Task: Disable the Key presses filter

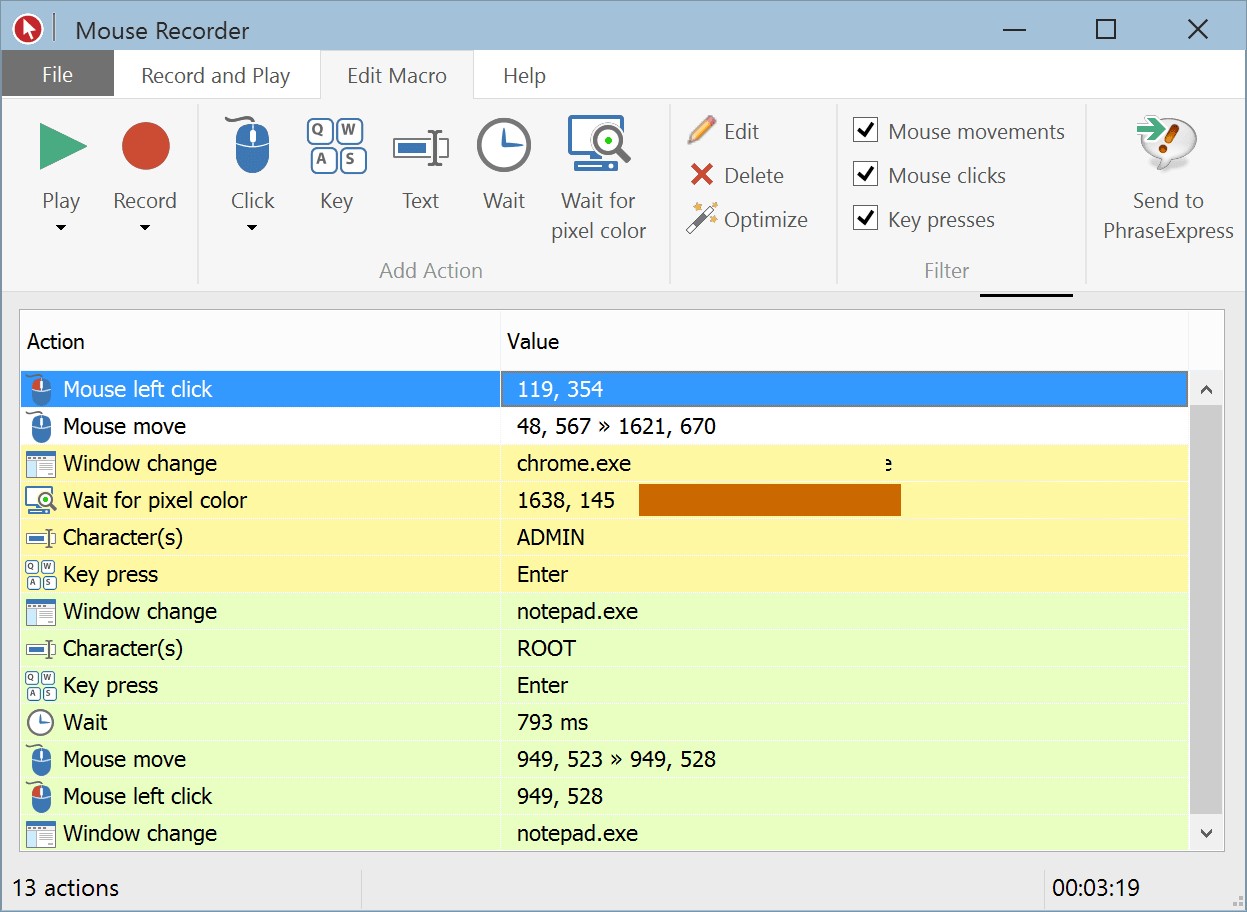Action: point(865,219)
